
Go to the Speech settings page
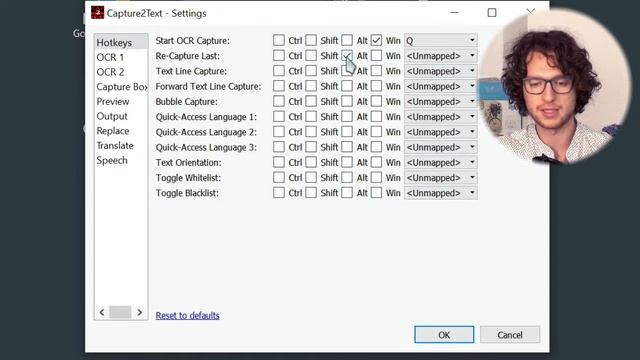121,160
